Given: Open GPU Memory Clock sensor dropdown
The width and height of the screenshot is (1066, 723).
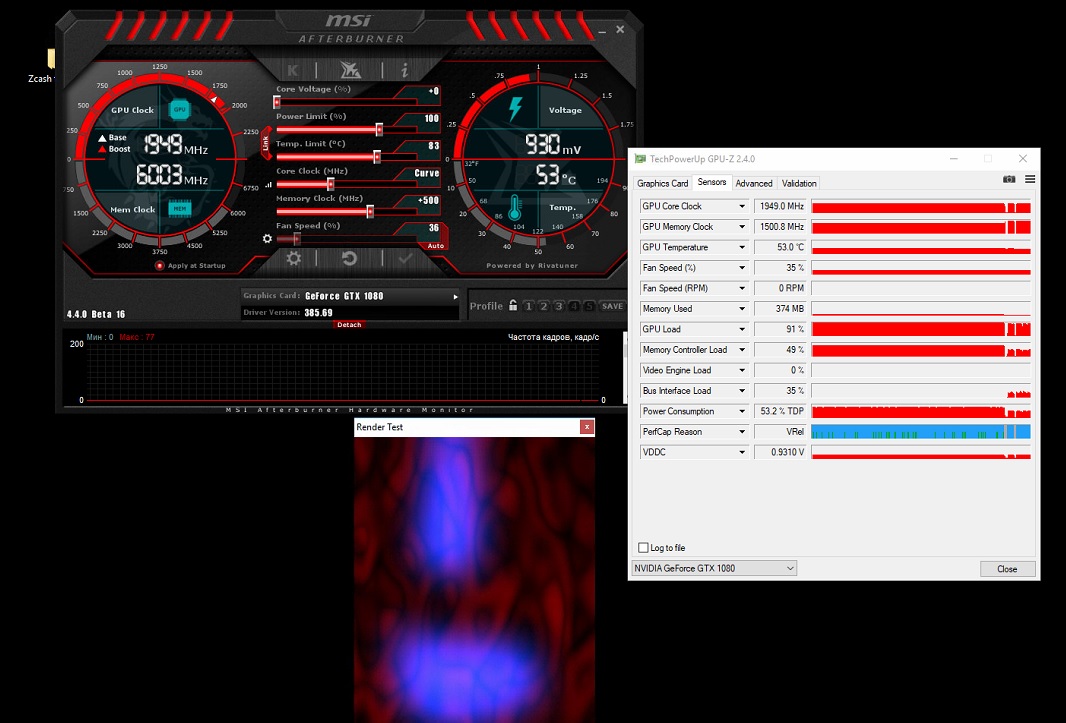Looking at the screenshot, I should [742, 226].
